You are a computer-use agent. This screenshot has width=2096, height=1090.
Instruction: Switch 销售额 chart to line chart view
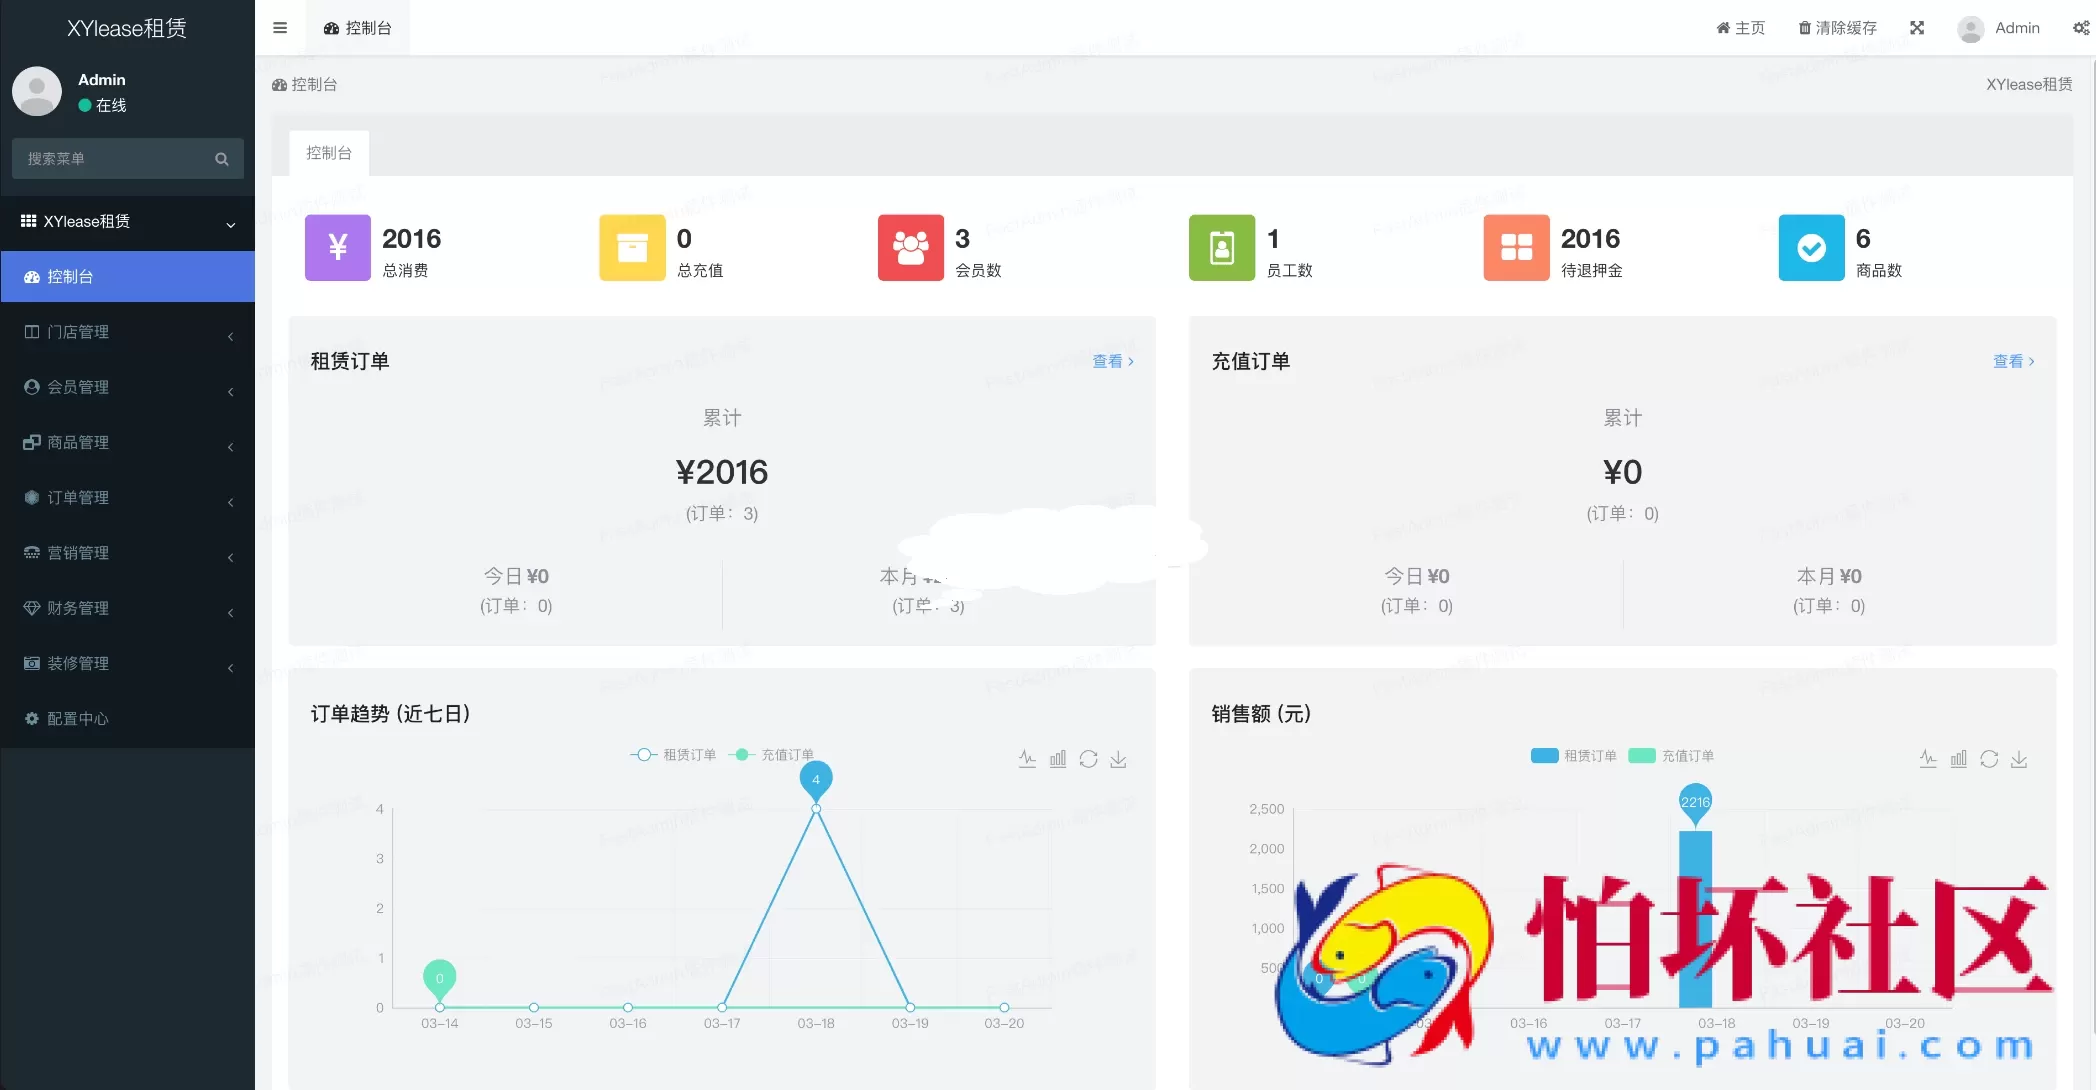1927,759
